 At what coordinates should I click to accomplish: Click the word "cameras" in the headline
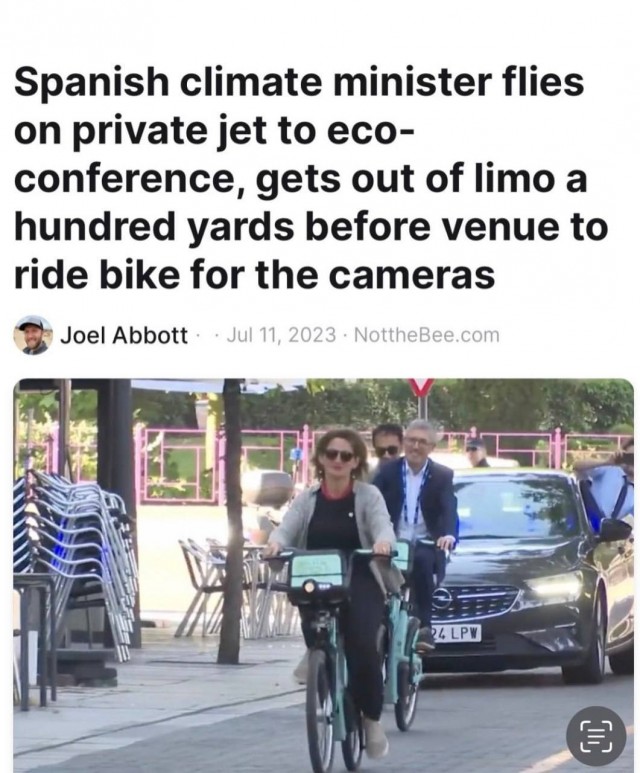(x=411, y=275)
